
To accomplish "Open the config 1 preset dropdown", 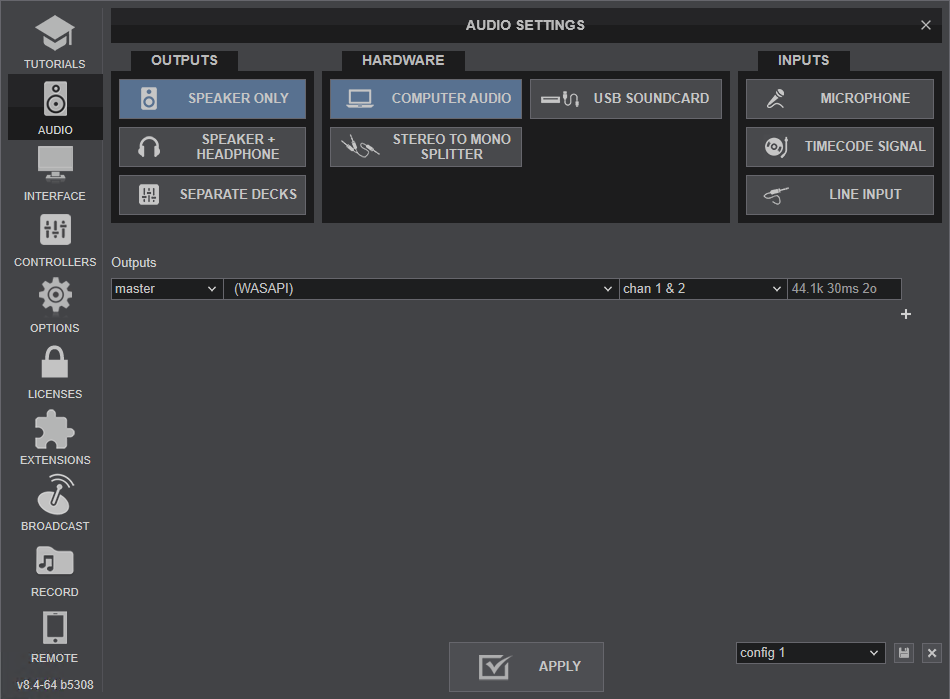I will 811,653.
